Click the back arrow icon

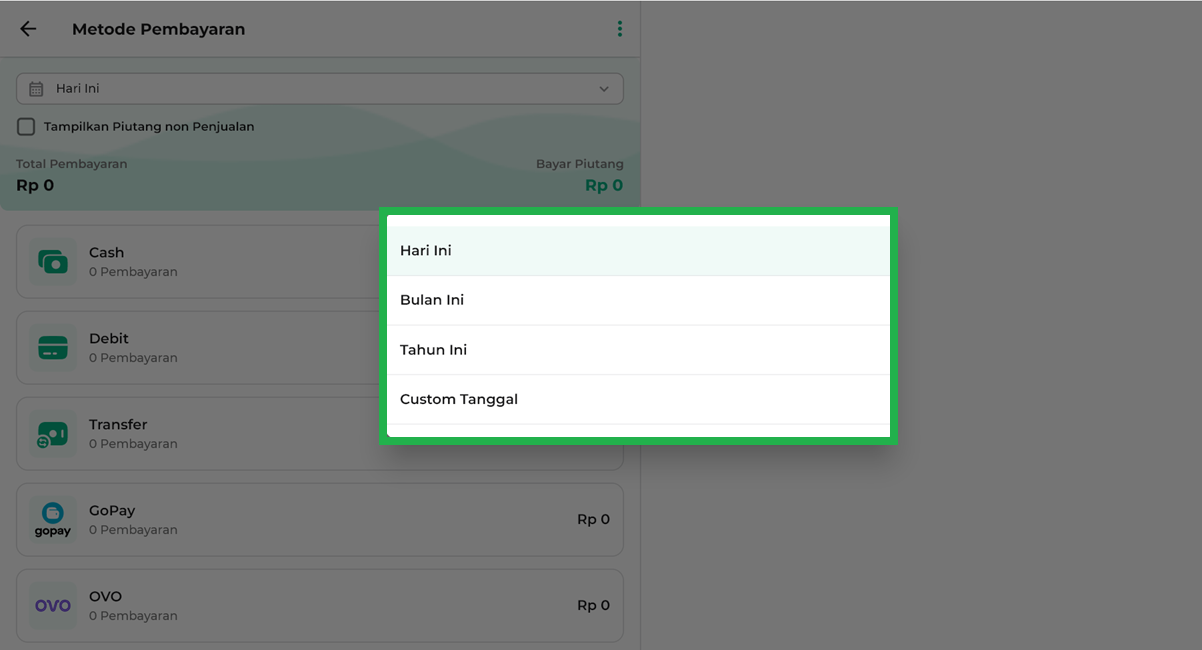point(28,29)
